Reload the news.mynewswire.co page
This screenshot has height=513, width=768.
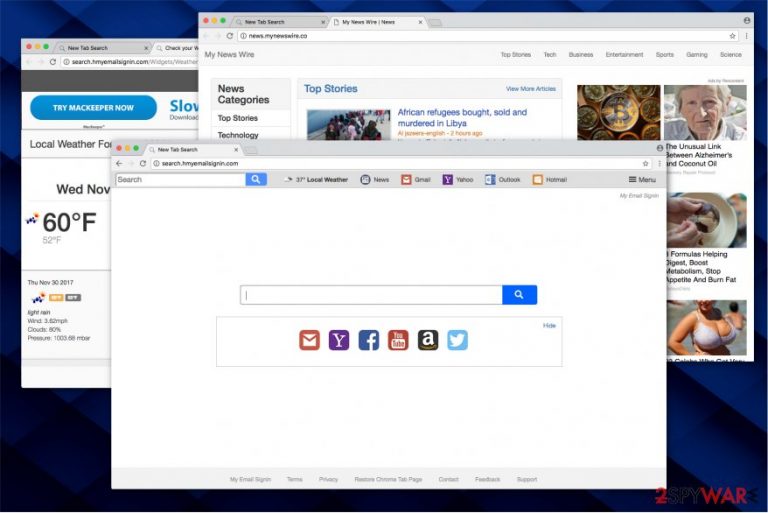tap(230, 36)
